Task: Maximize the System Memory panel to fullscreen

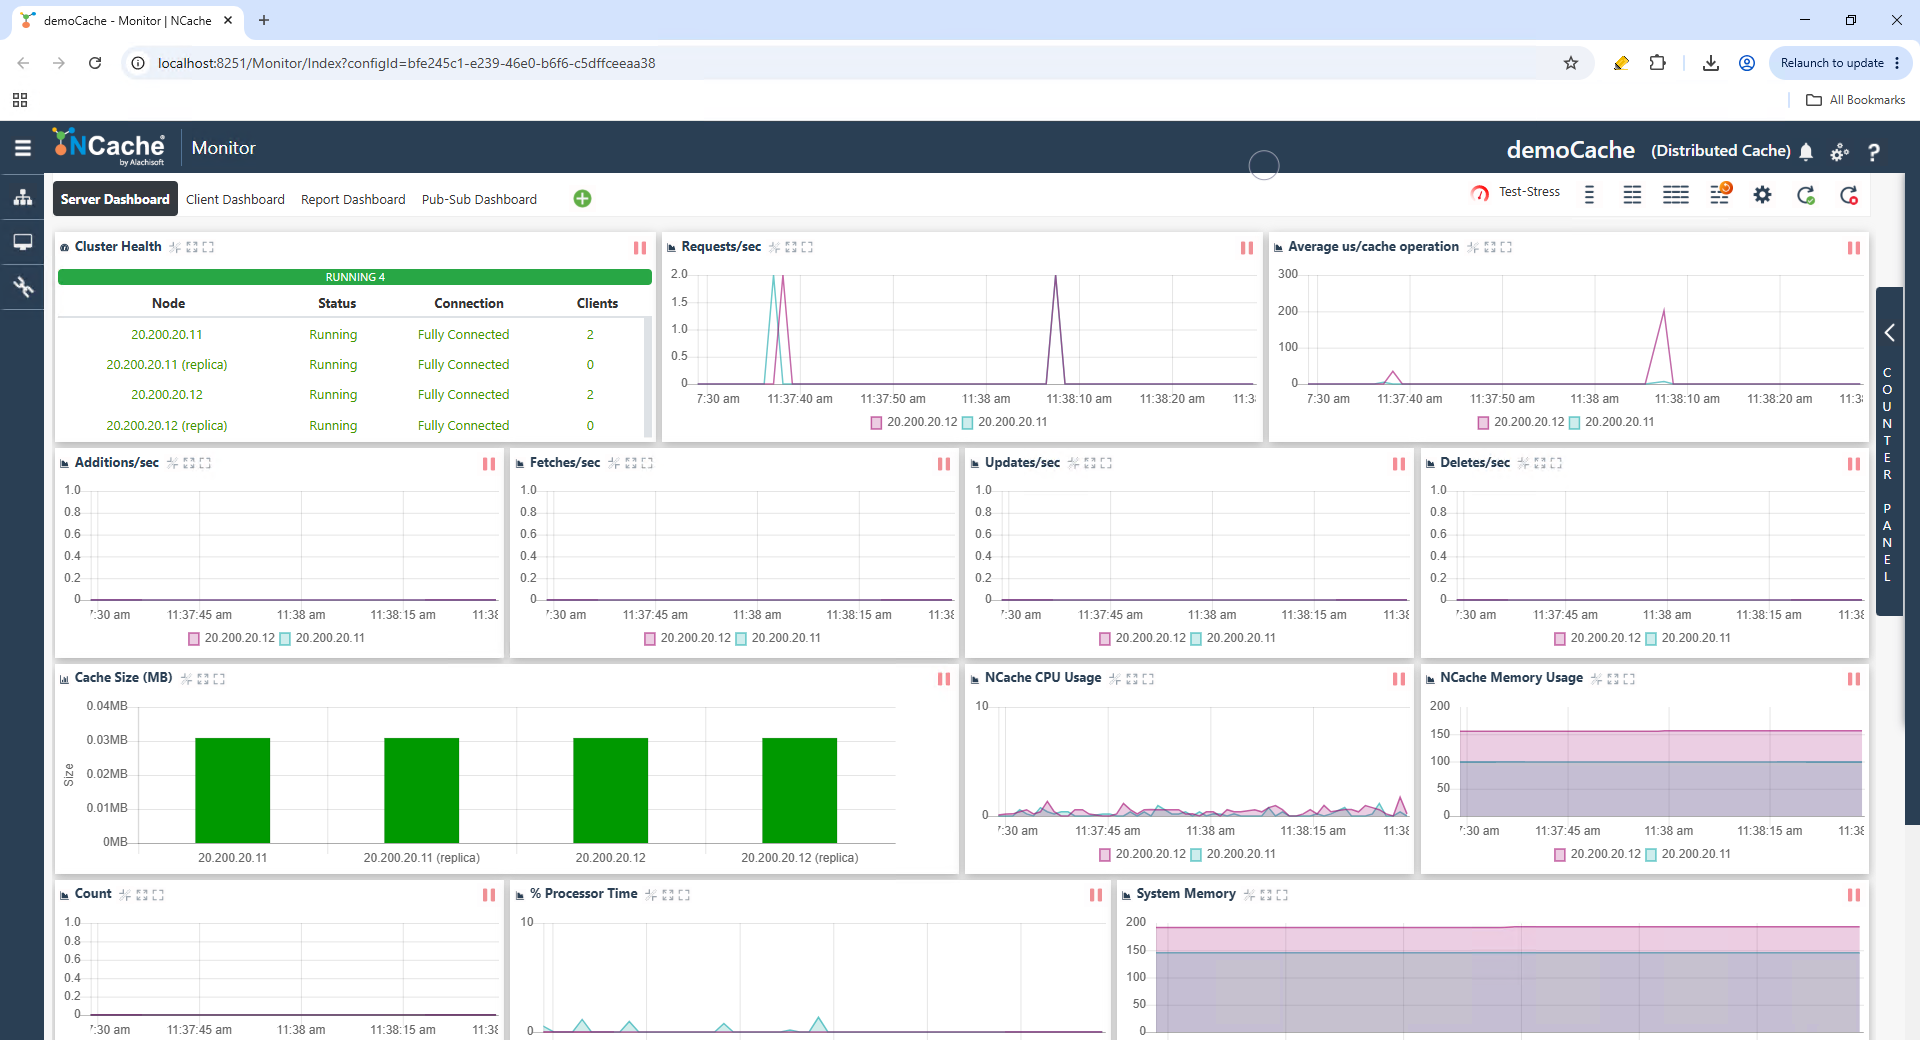Action: click(x=1282, y=895)
